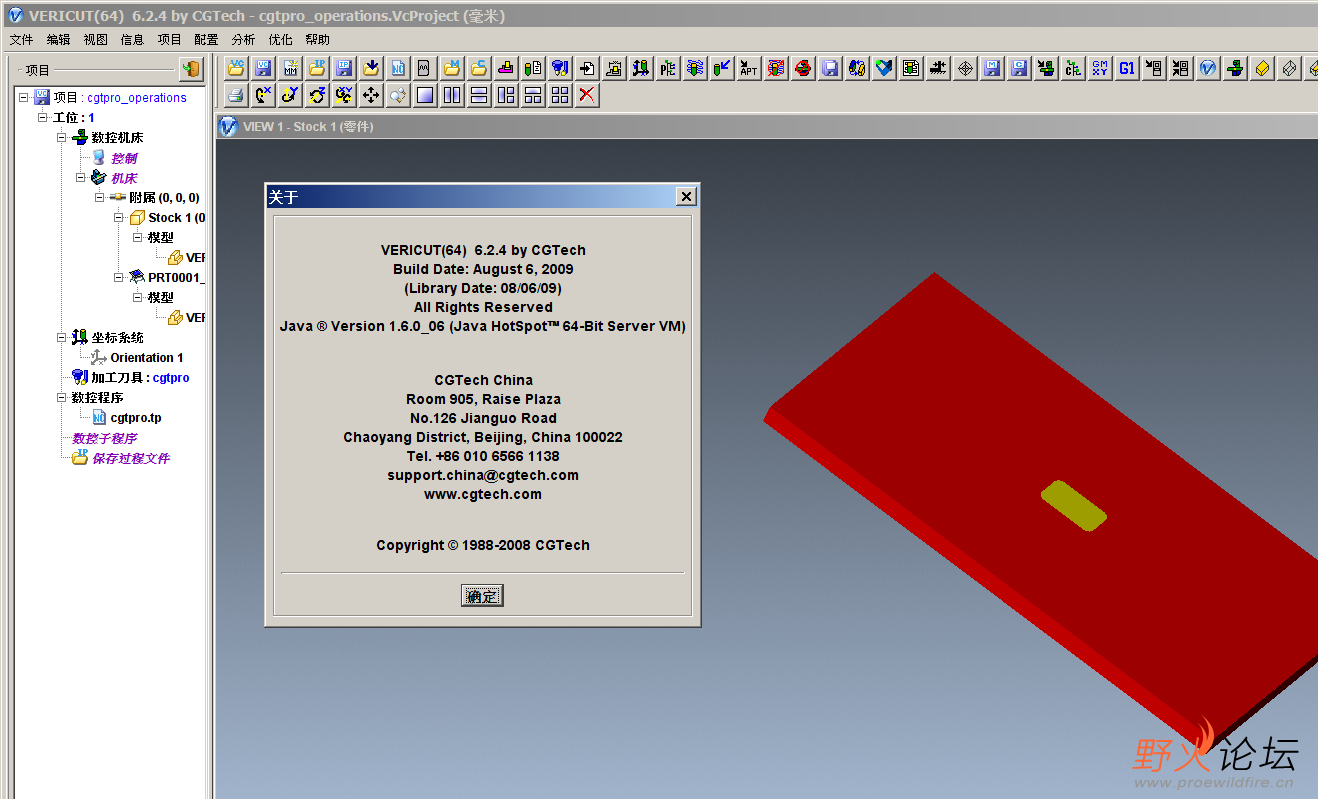1318x799 pixels.
Task: Collapse the 数控机床 tree node
Action: tap(62, 137)
